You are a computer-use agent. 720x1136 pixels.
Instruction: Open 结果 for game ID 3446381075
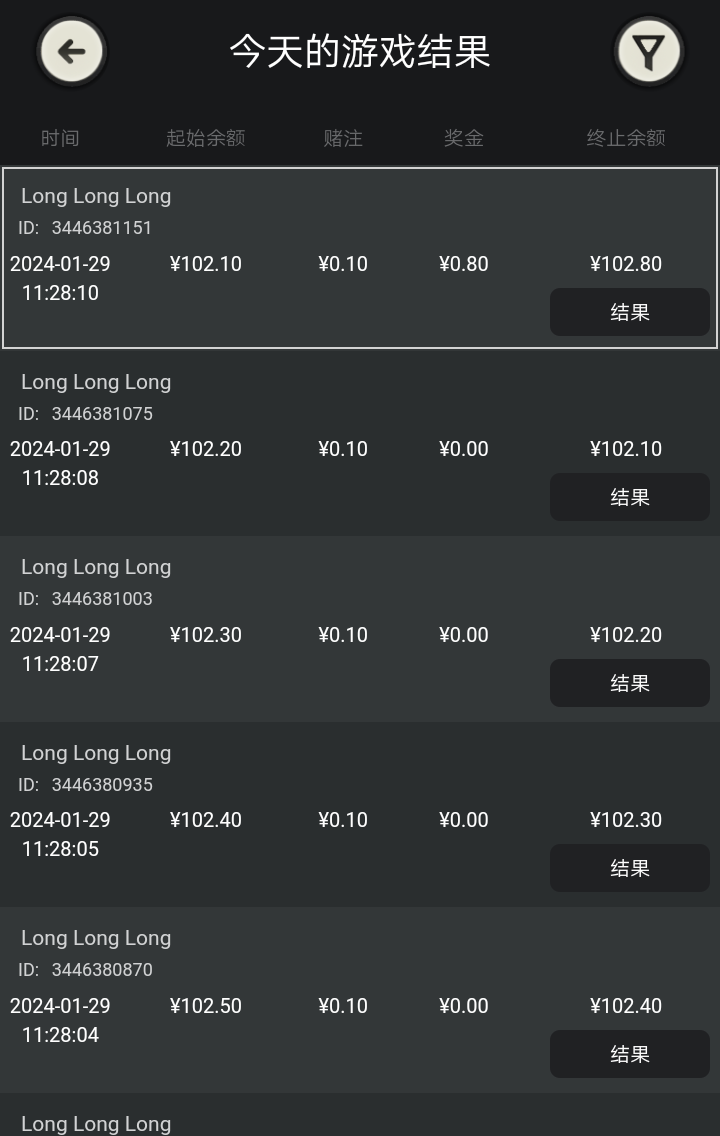[x=629, y=497]
